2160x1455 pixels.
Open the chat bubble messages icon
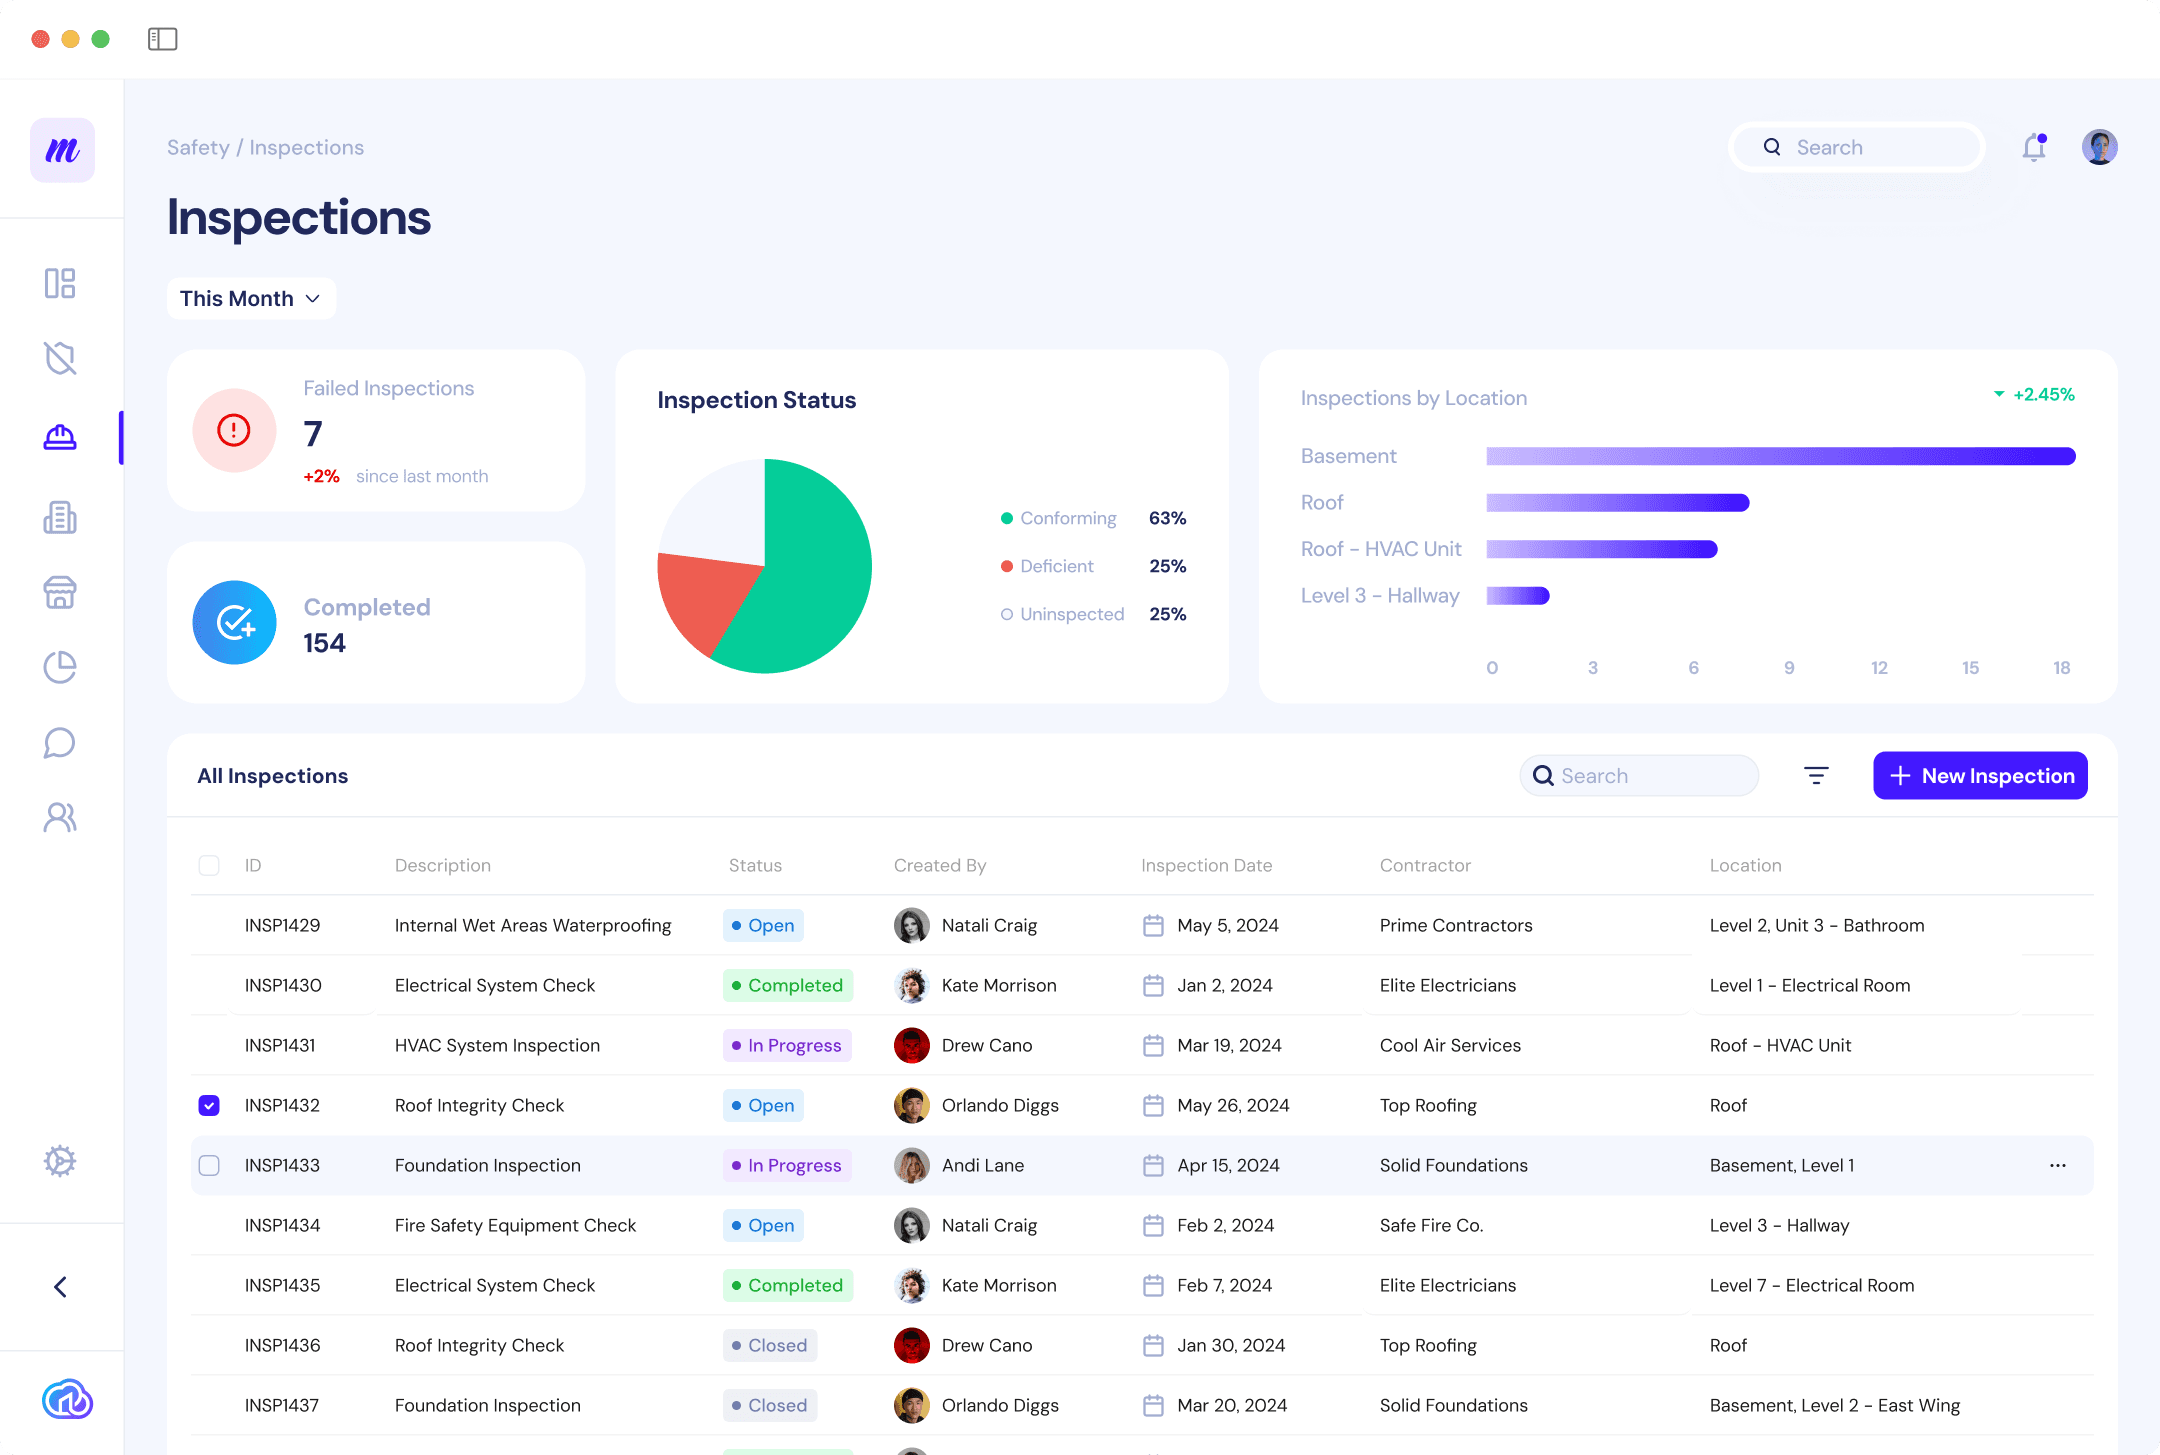[x=60, y=743]
